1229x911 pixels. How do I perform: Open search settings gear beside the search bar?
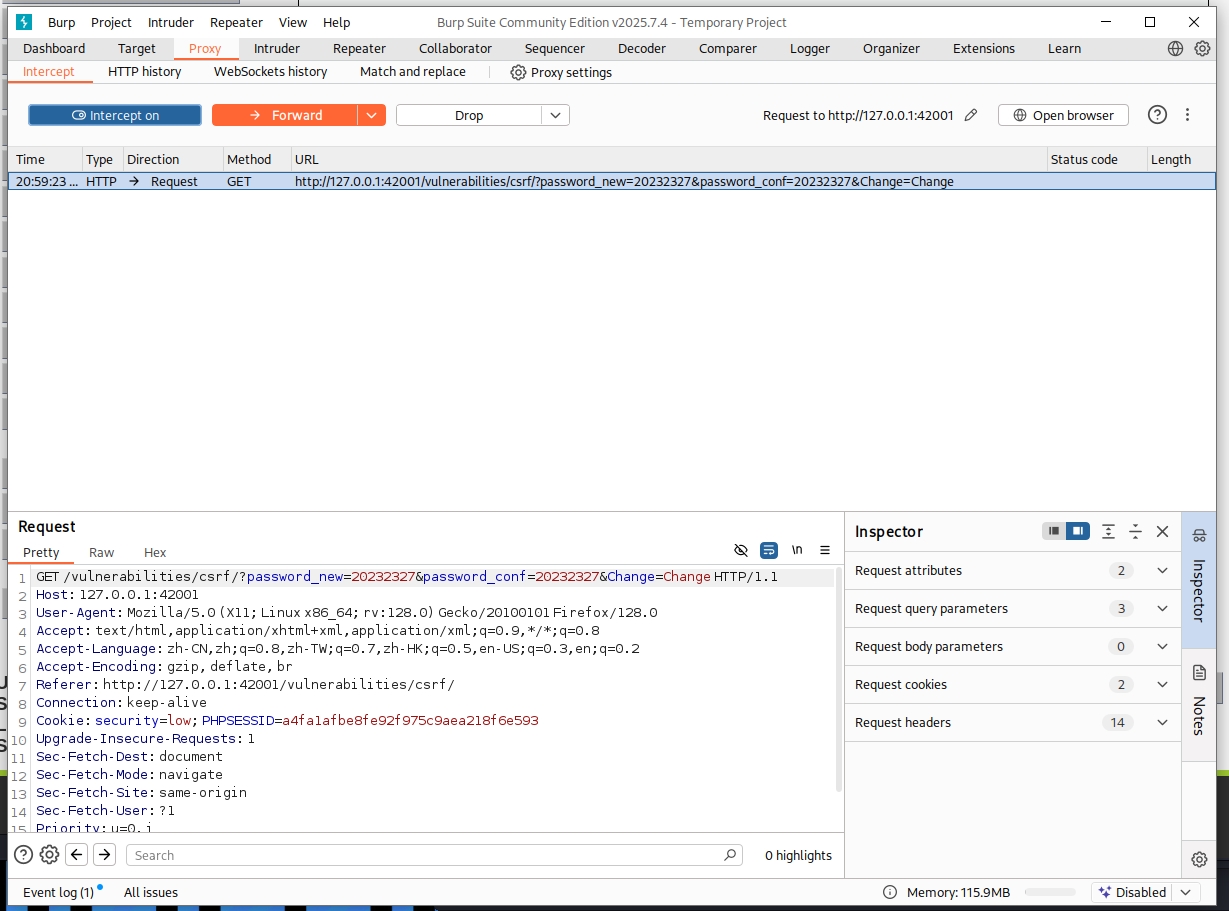coord(49,854)
